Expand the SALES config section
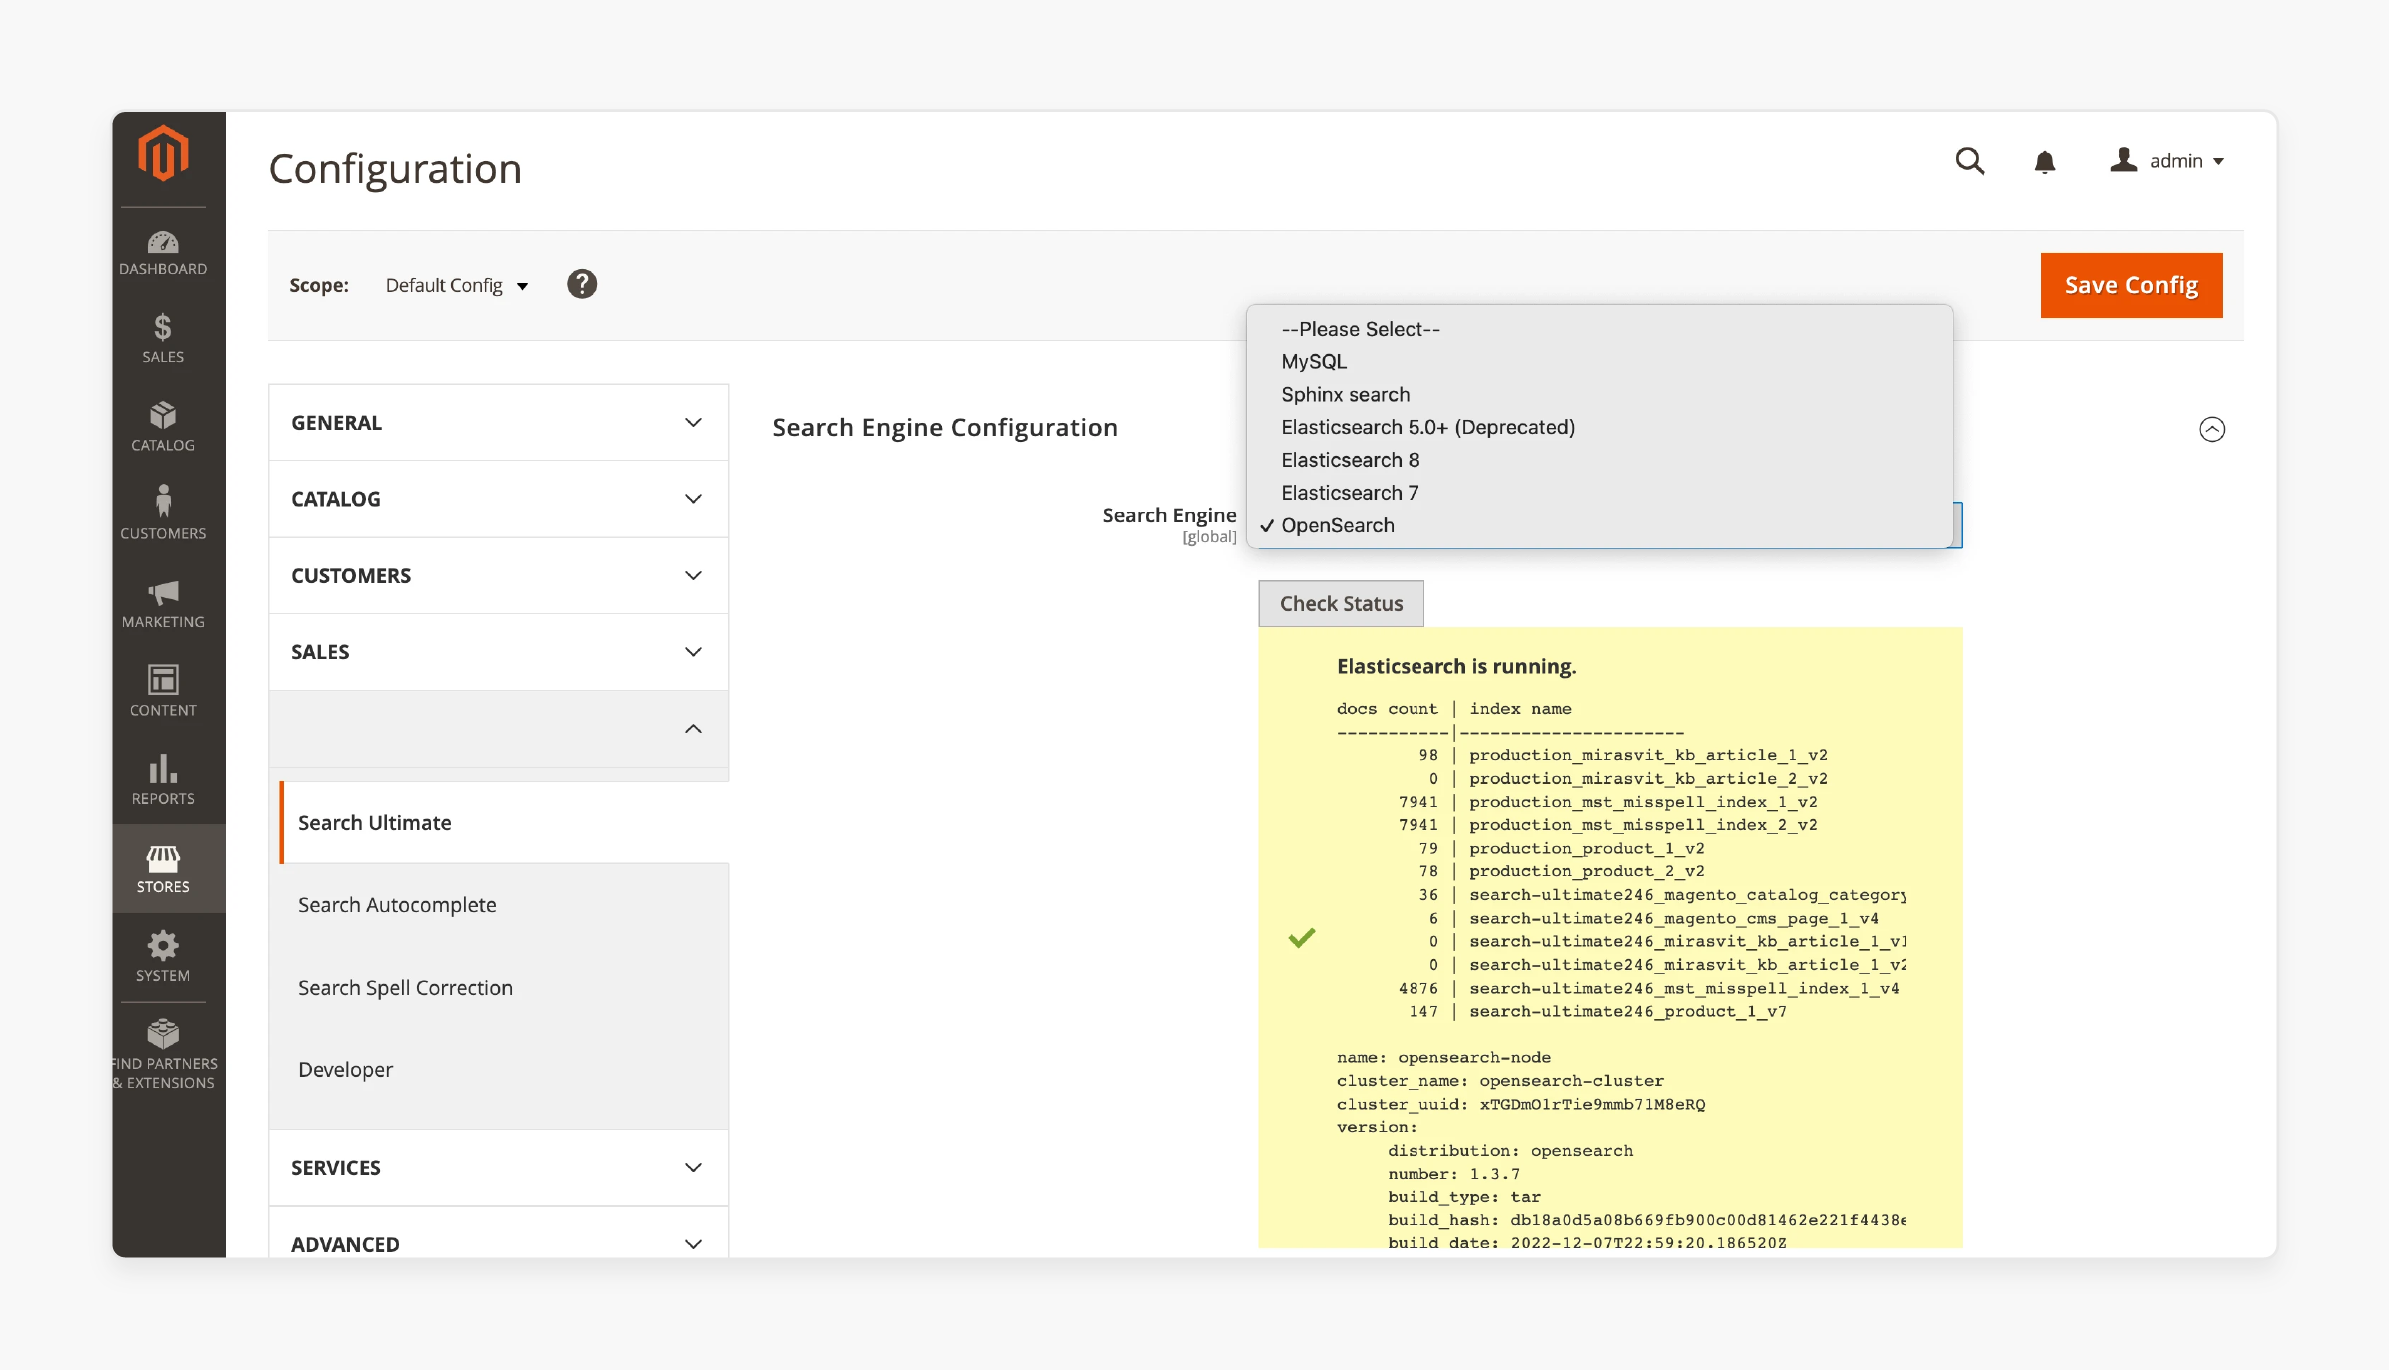 tap(498, 651)
